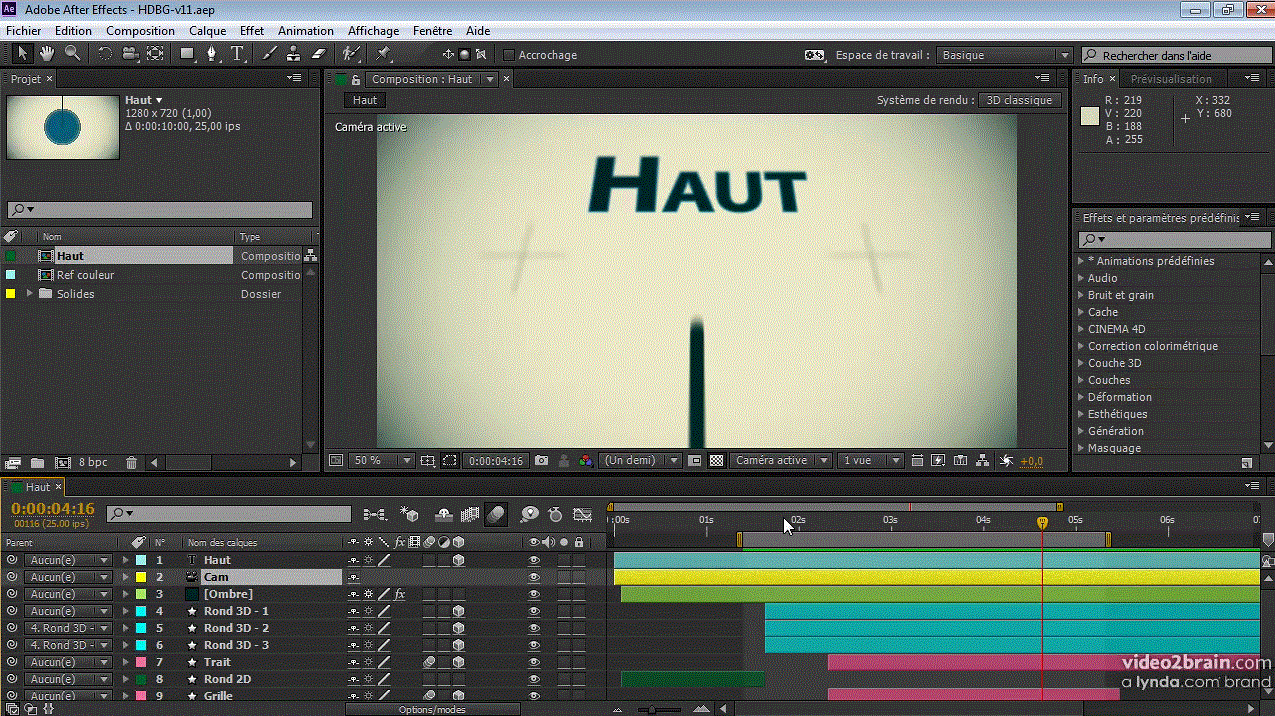Select the Hand tool
This screenshot has height=716, width=1275.
pos(47,54)
